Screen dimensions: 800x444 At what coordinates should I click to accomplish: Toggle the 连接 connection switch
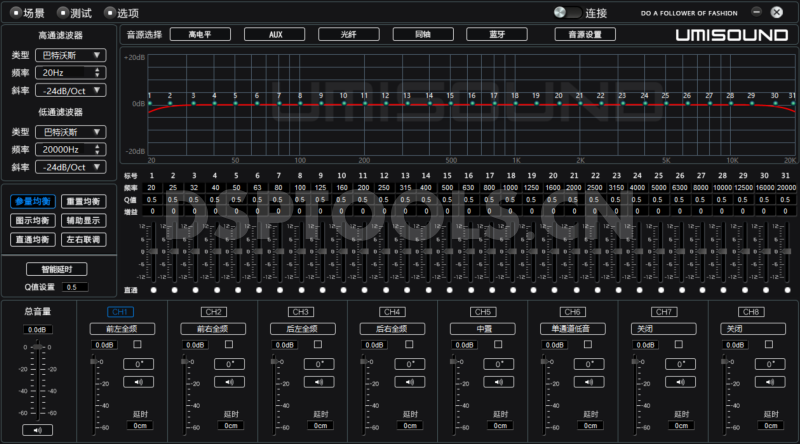pyautogui.click(x=567, y=12)
